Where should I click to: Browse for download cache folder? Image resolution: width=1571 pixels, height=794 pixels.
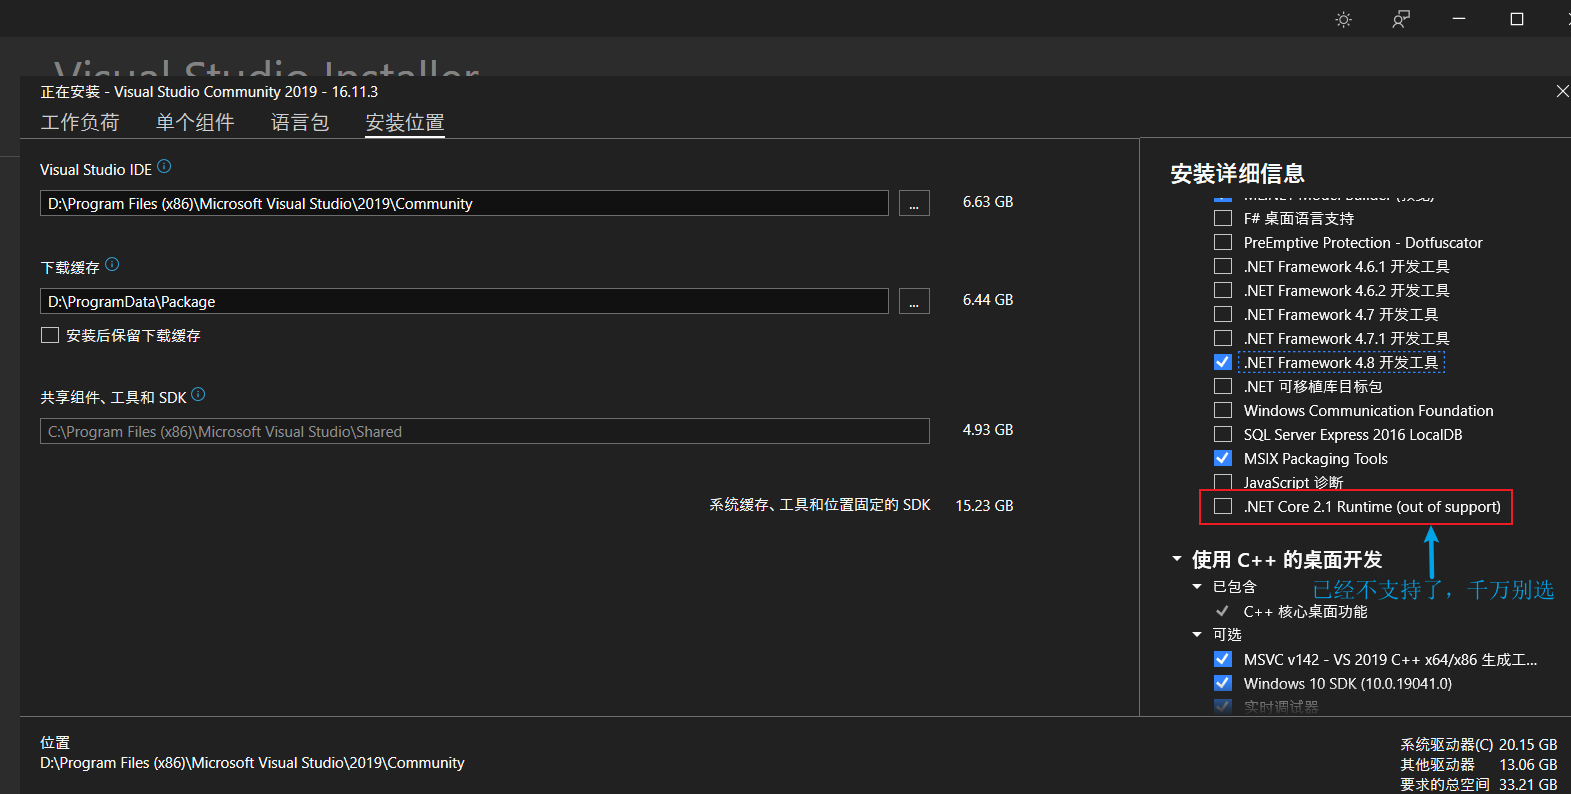pos(914,301)
